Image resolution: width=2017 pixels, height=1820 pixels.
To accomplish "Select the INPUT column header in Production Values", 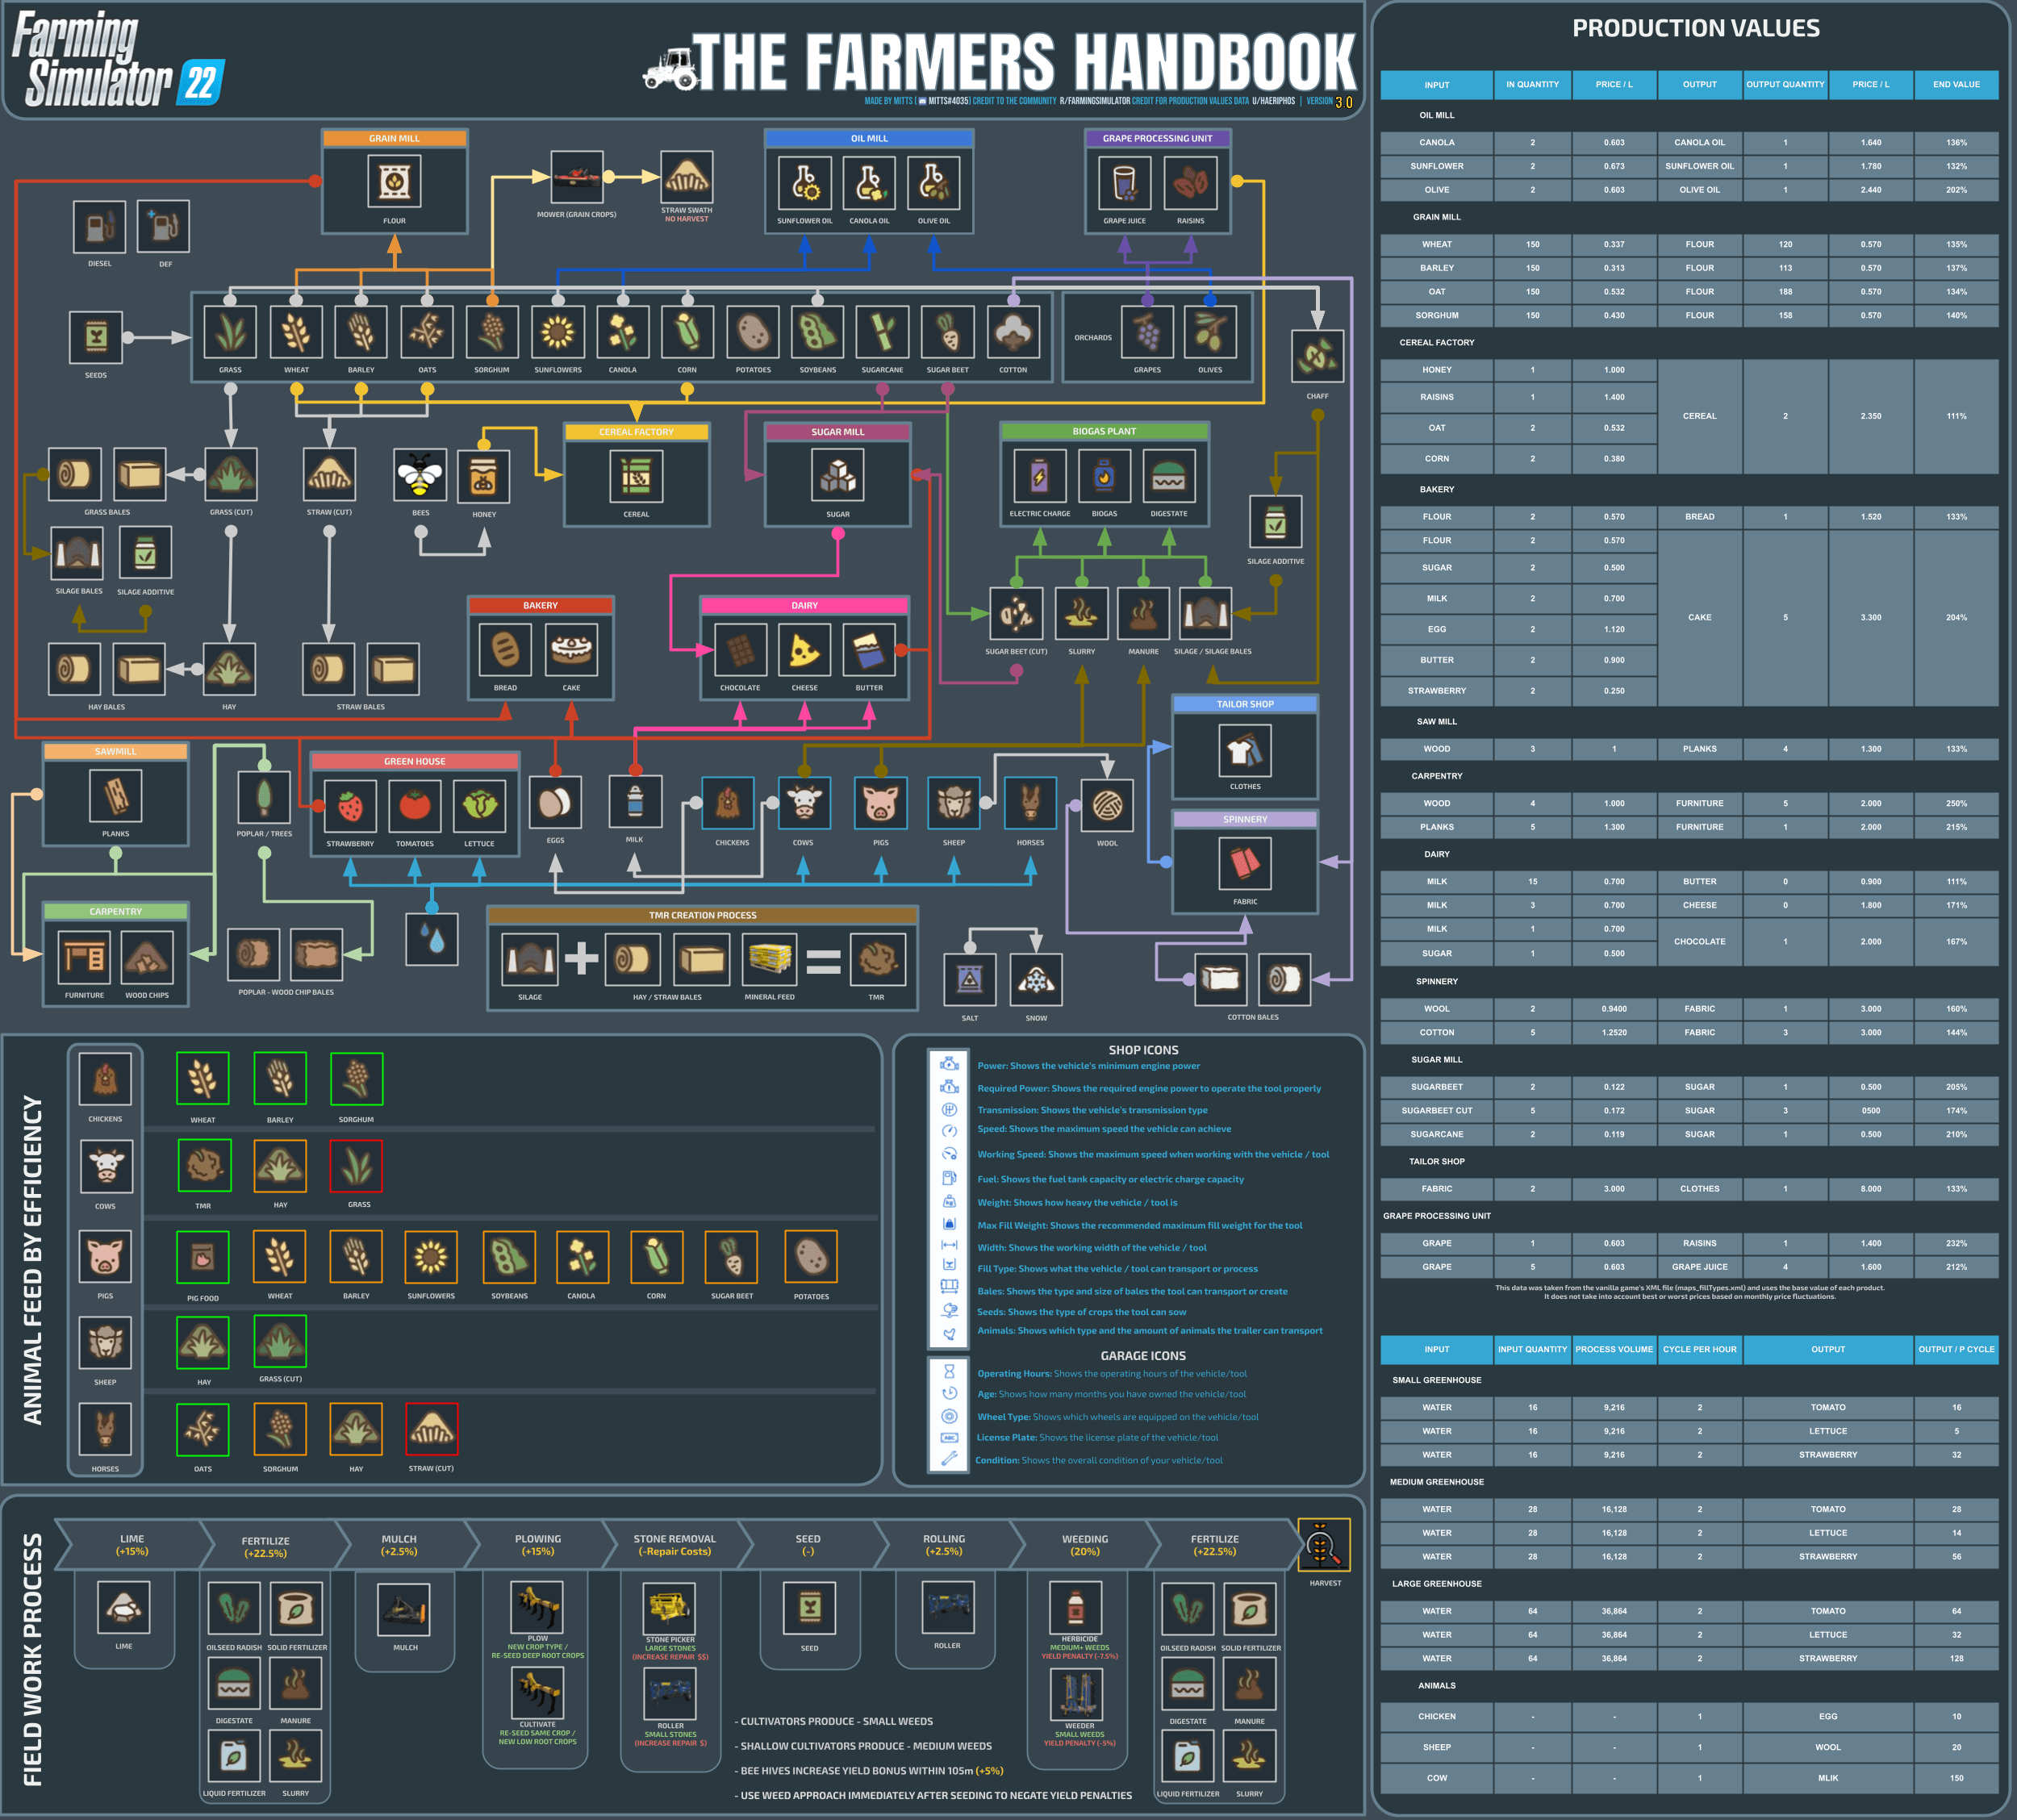I will (1436, 84).
